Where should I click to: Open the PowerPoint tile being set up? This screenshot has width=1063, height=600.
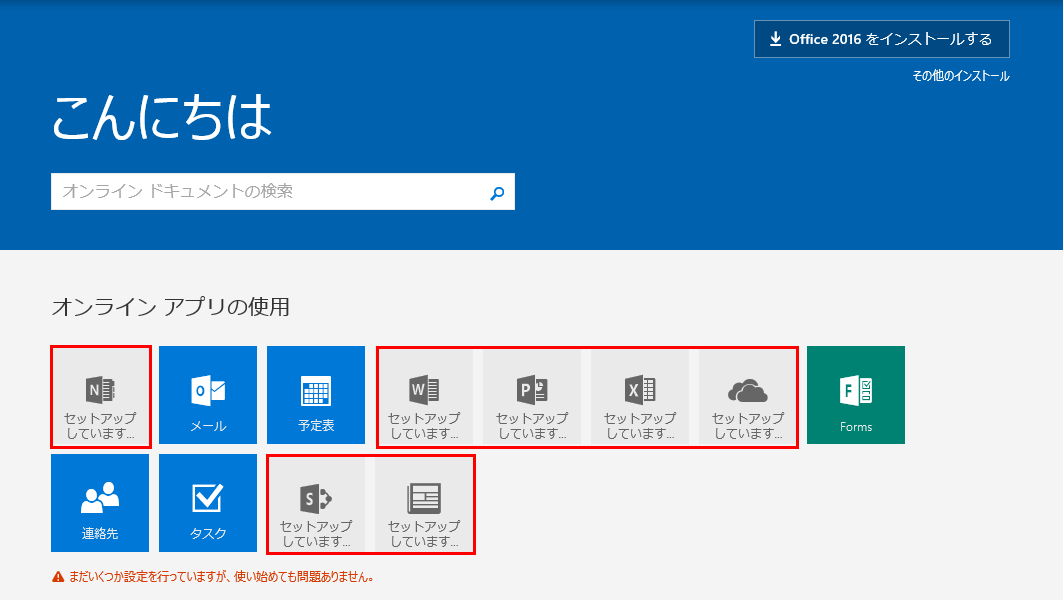pos(532,397)
